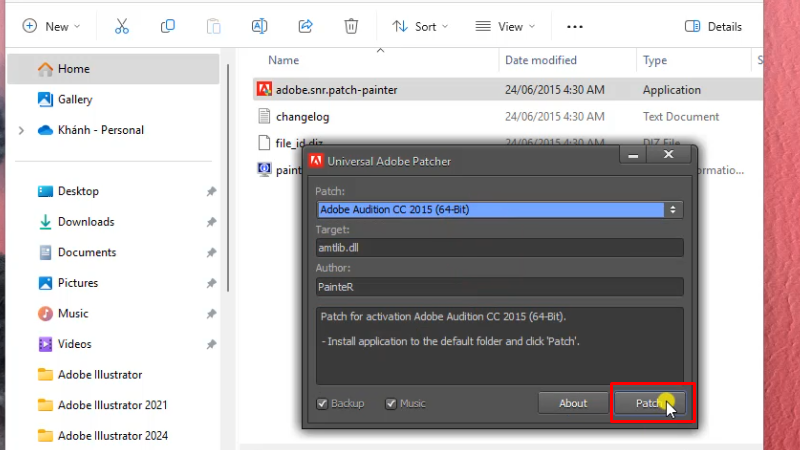
Task: Click the Patch combo box spinner arrows
Action: coord(673,210)
